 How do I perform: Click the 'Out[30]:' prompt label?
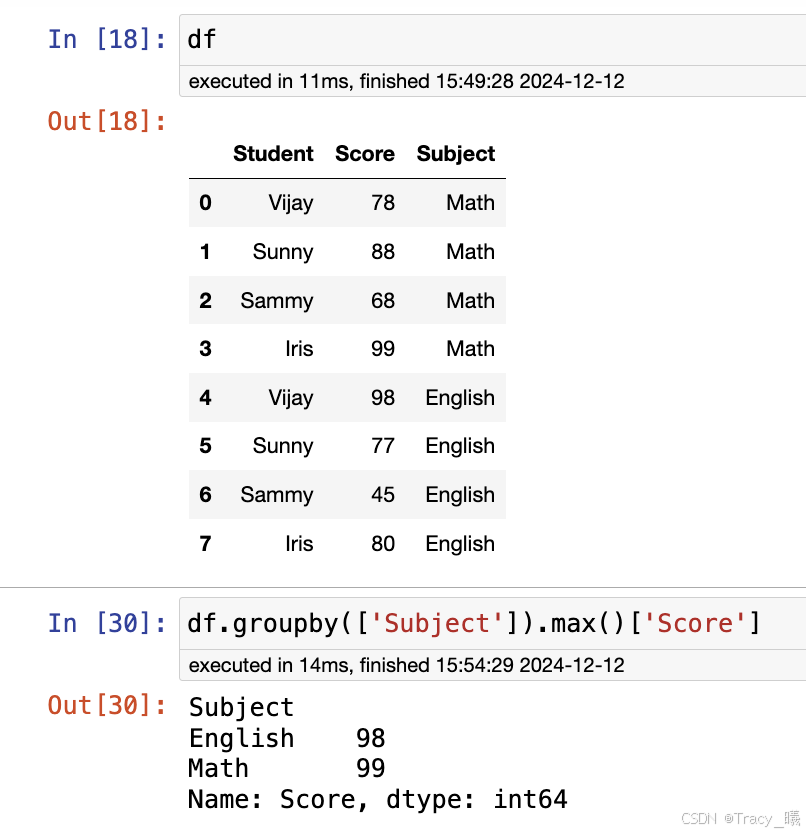click(x=107, y=705)
